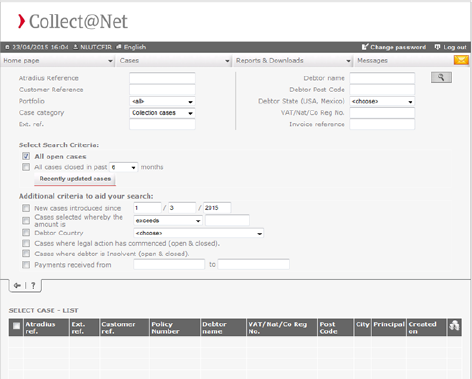
Task: Click the City column header
Action: (x=363, y=327)
